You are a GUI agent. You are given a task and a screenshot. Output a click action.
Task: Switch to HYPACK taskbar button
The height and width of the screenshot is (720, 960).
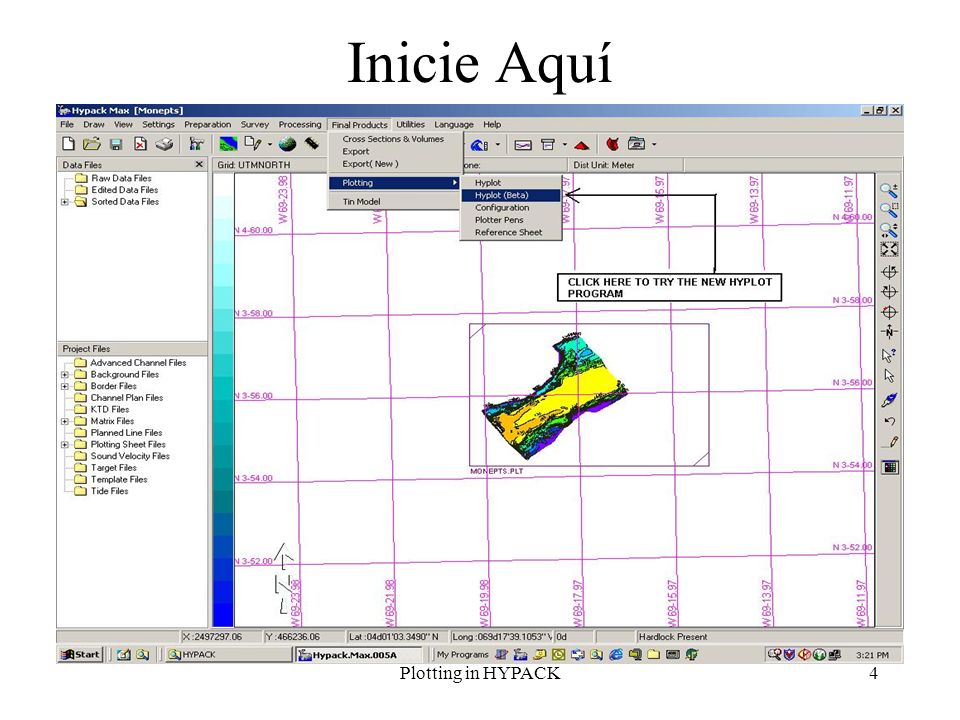[x=228, y=654]
